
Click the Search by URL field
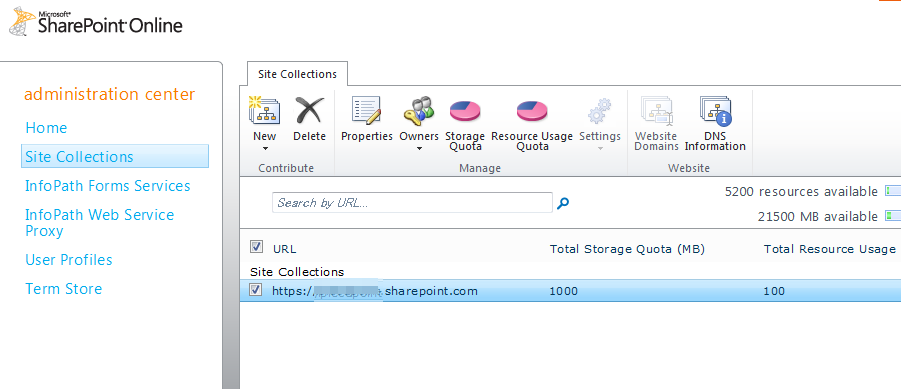point(412,202)
